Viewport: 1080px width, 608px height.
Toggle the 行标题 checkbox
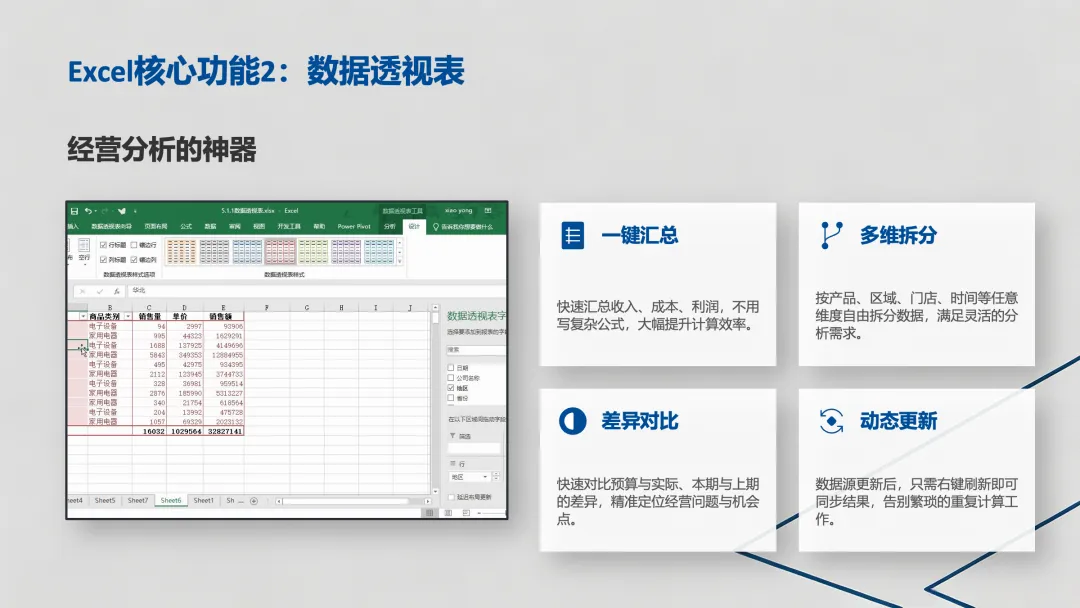click(103, 245)
